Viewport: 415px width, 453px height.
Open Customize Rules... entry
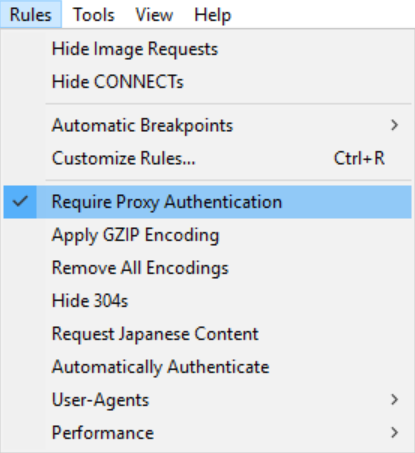tap(207, 158)
